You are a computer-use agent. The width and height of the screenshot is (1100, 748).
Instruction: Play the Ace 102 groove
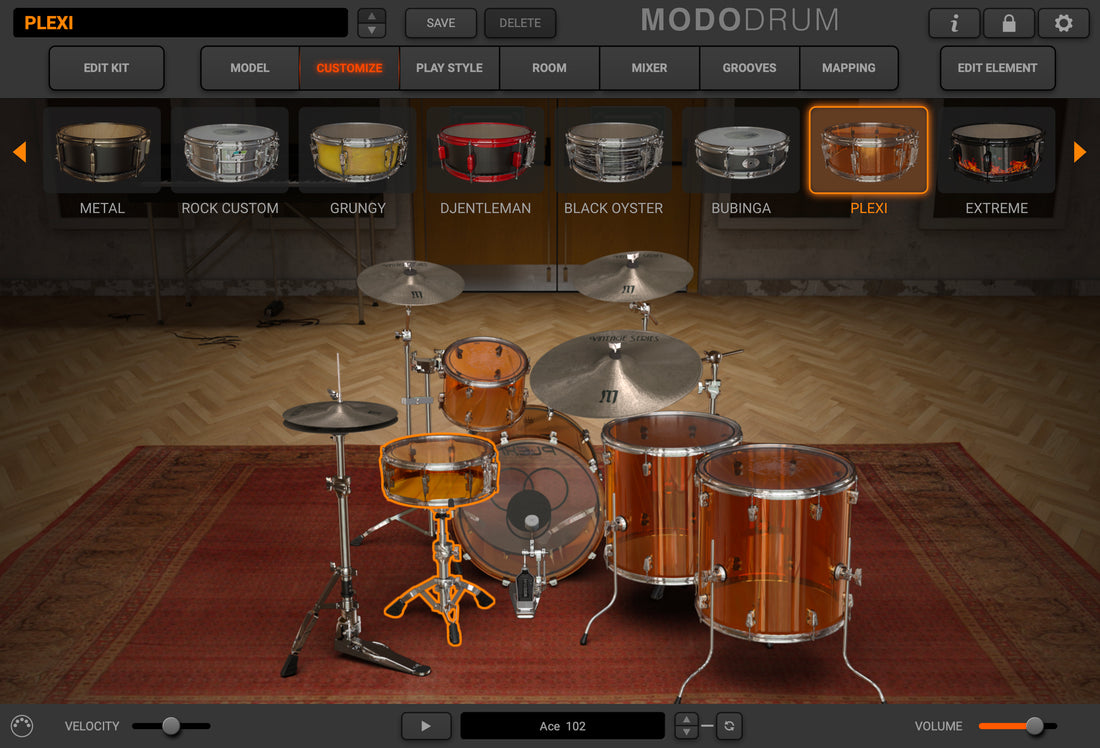click(426, 726)
